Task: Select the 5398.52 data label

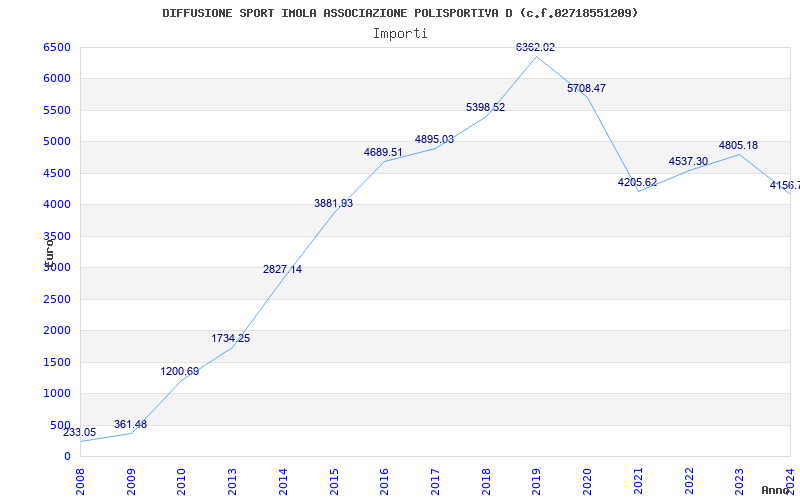Action: click(x=485, y=108)
